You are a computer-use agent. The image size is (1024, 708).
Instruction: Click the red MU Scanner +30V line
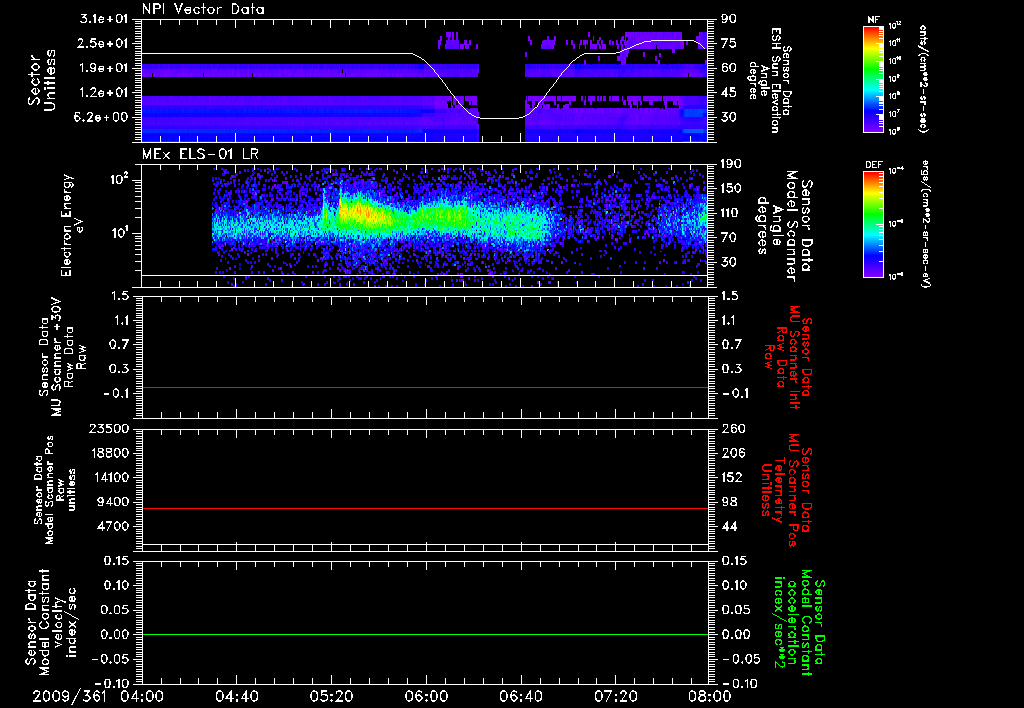pos(424,387)
